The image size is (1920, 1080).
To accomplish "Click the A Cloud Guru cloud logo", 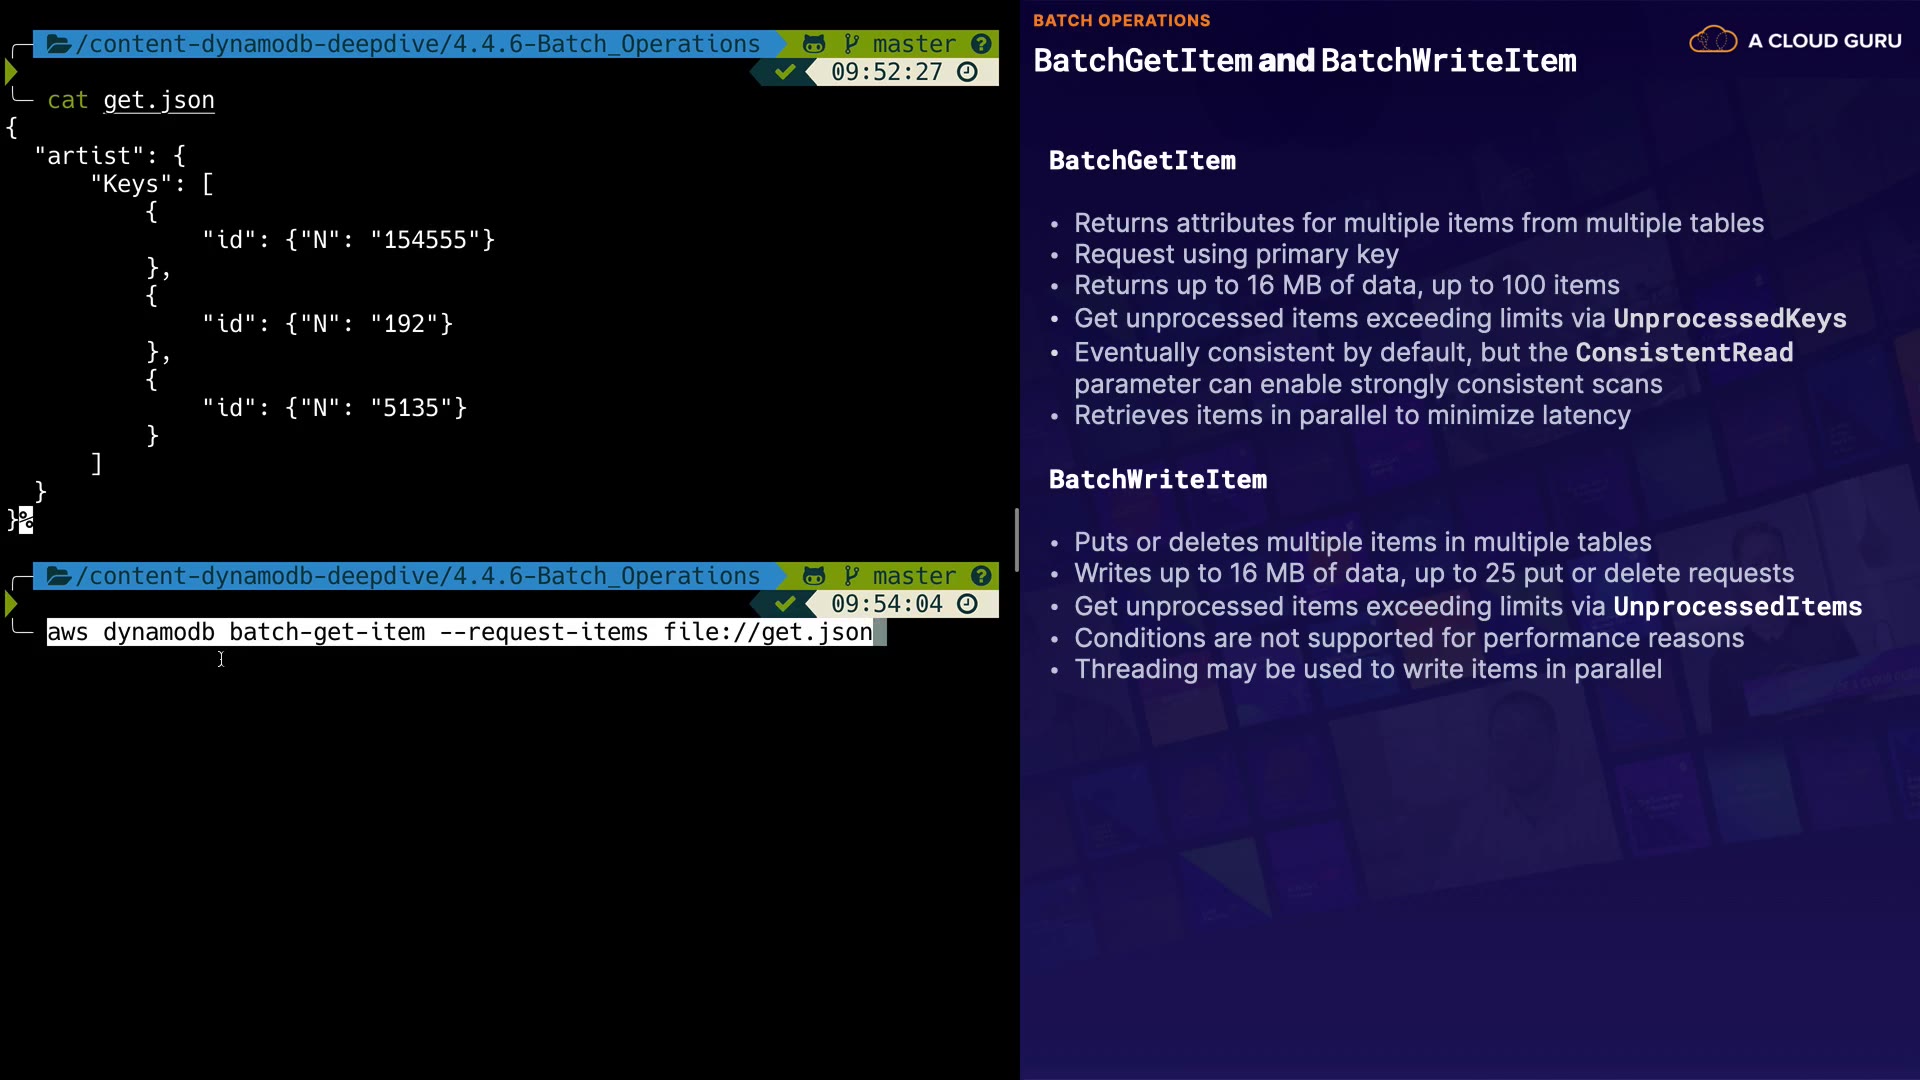I will point(1713,41).
